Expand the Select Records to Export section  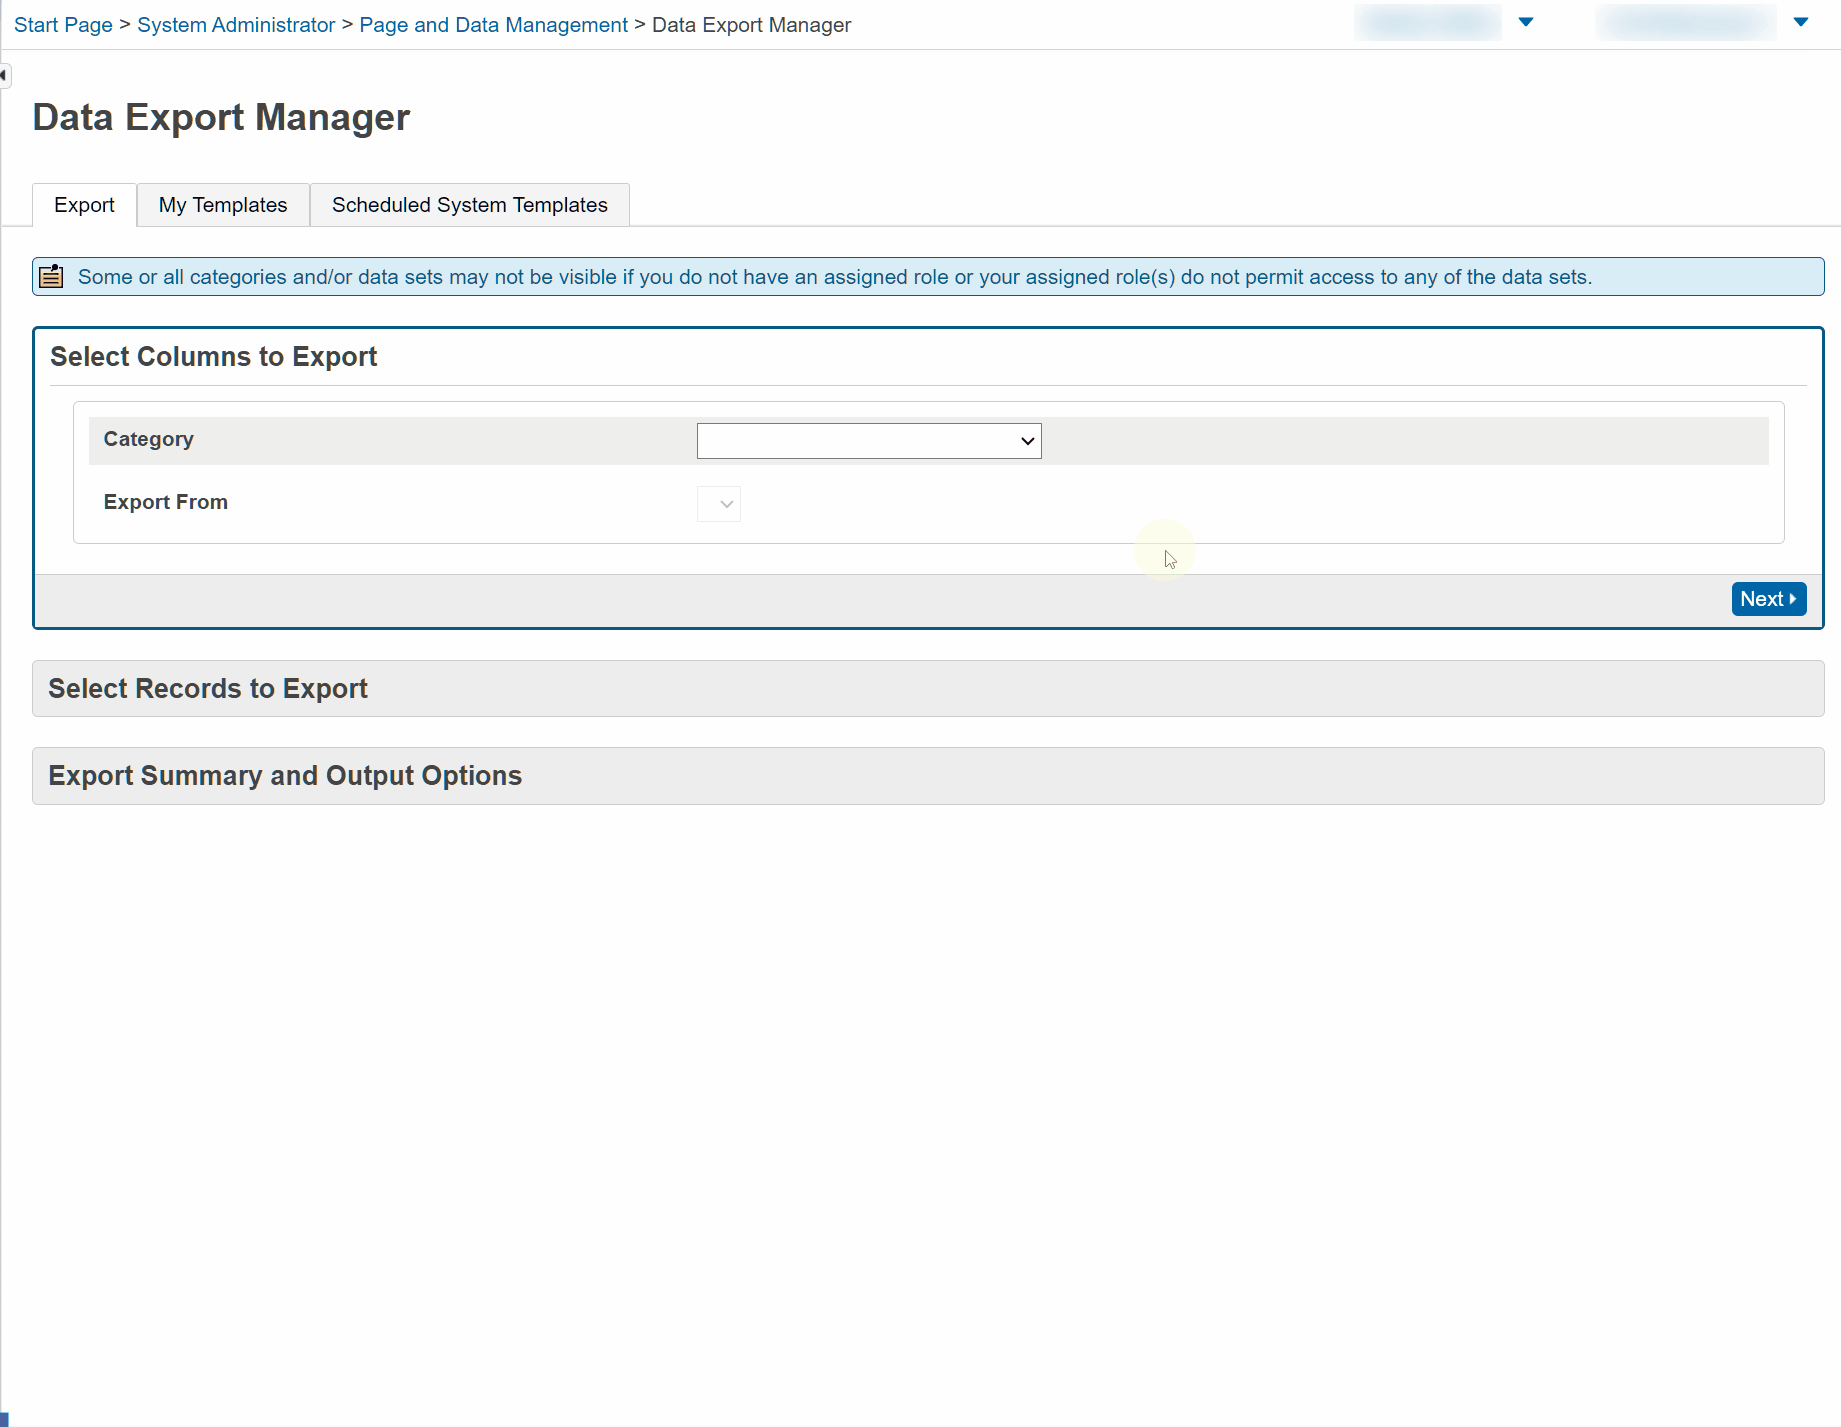207,688
